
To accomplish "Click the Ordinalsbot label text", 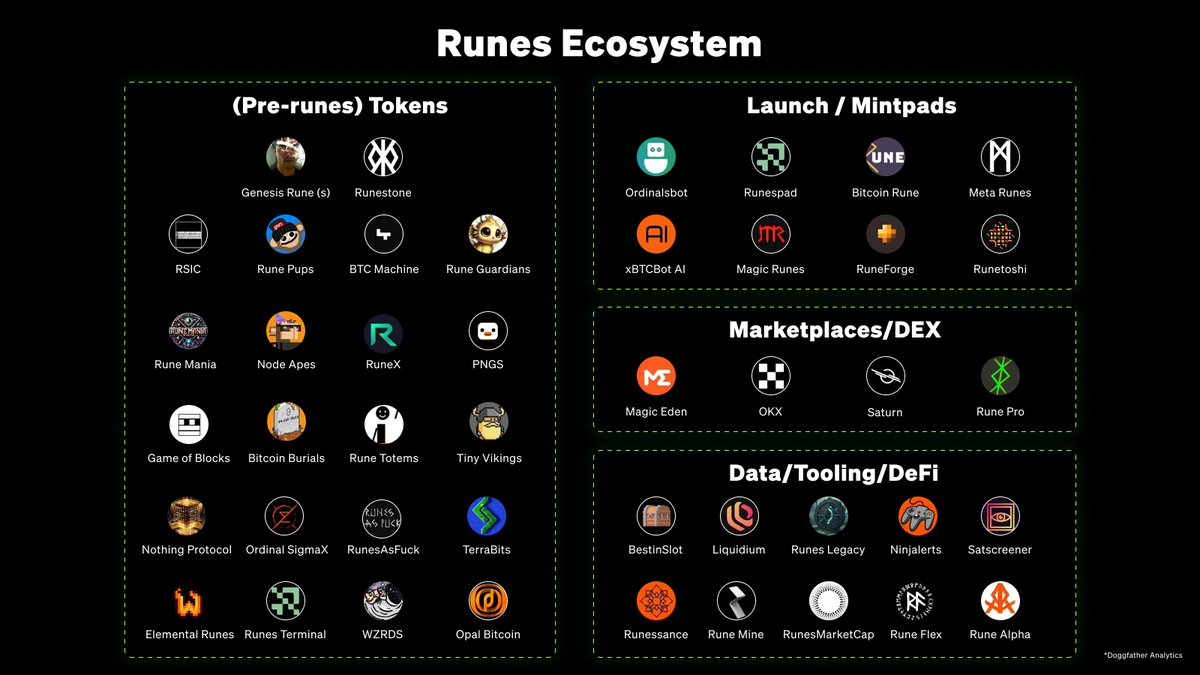I will tap(656, 193).
